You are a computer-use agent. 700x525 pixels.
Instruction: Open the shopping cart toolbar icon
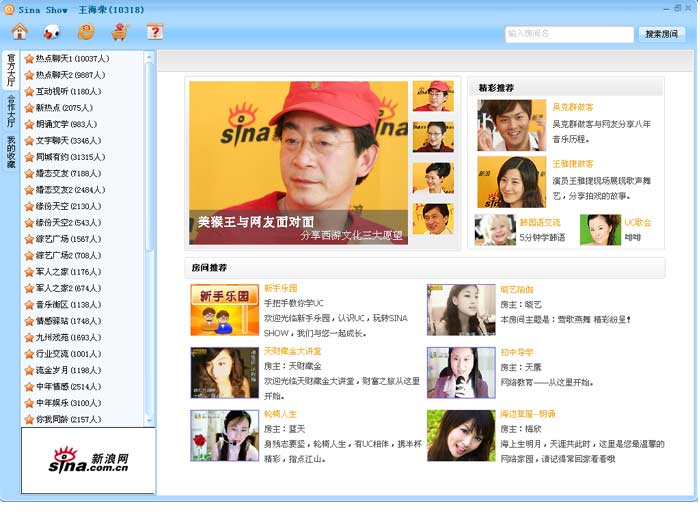[120, 32]
